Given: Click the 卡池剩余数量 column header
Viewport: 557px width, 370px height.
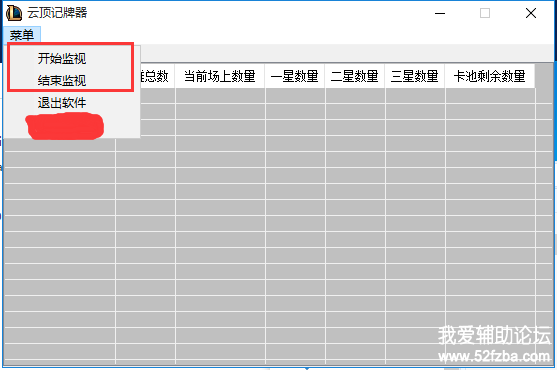Looking at the screenshot, I should [x=490, y=76].
